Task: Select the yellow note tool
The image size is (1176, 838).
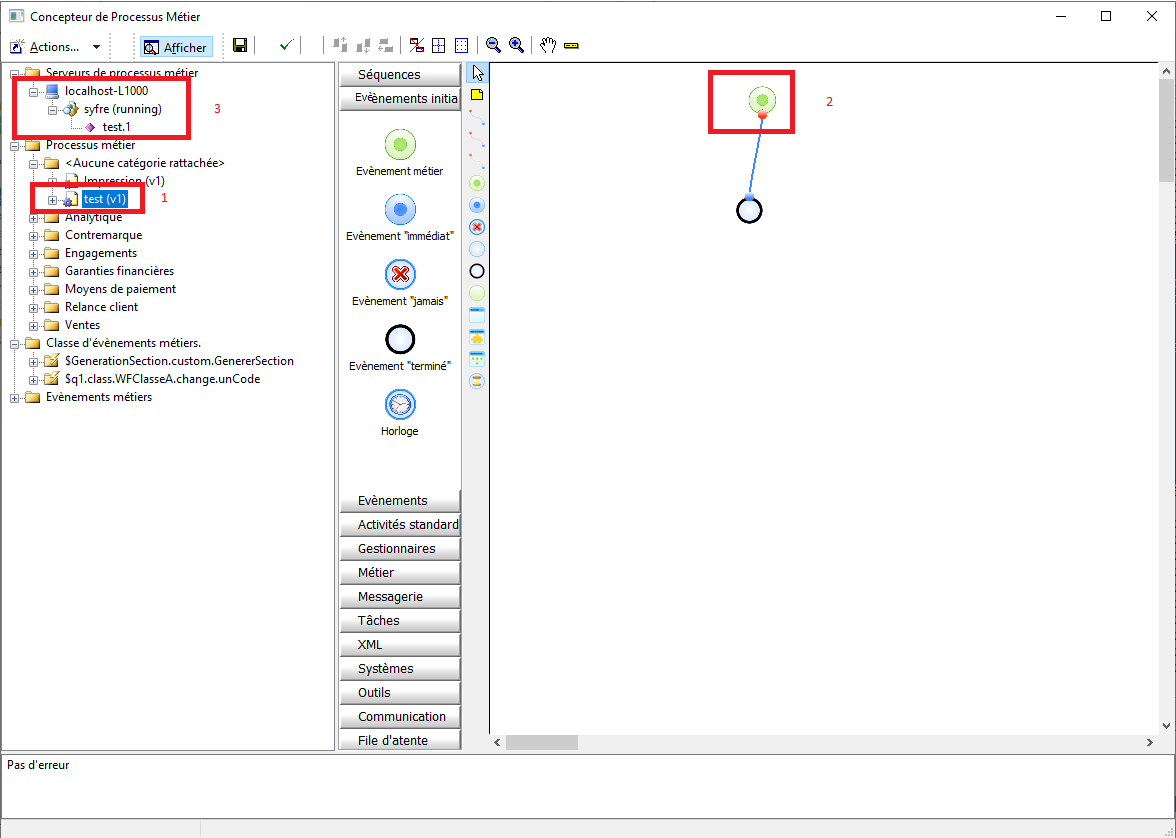Action: coord(476,95)
